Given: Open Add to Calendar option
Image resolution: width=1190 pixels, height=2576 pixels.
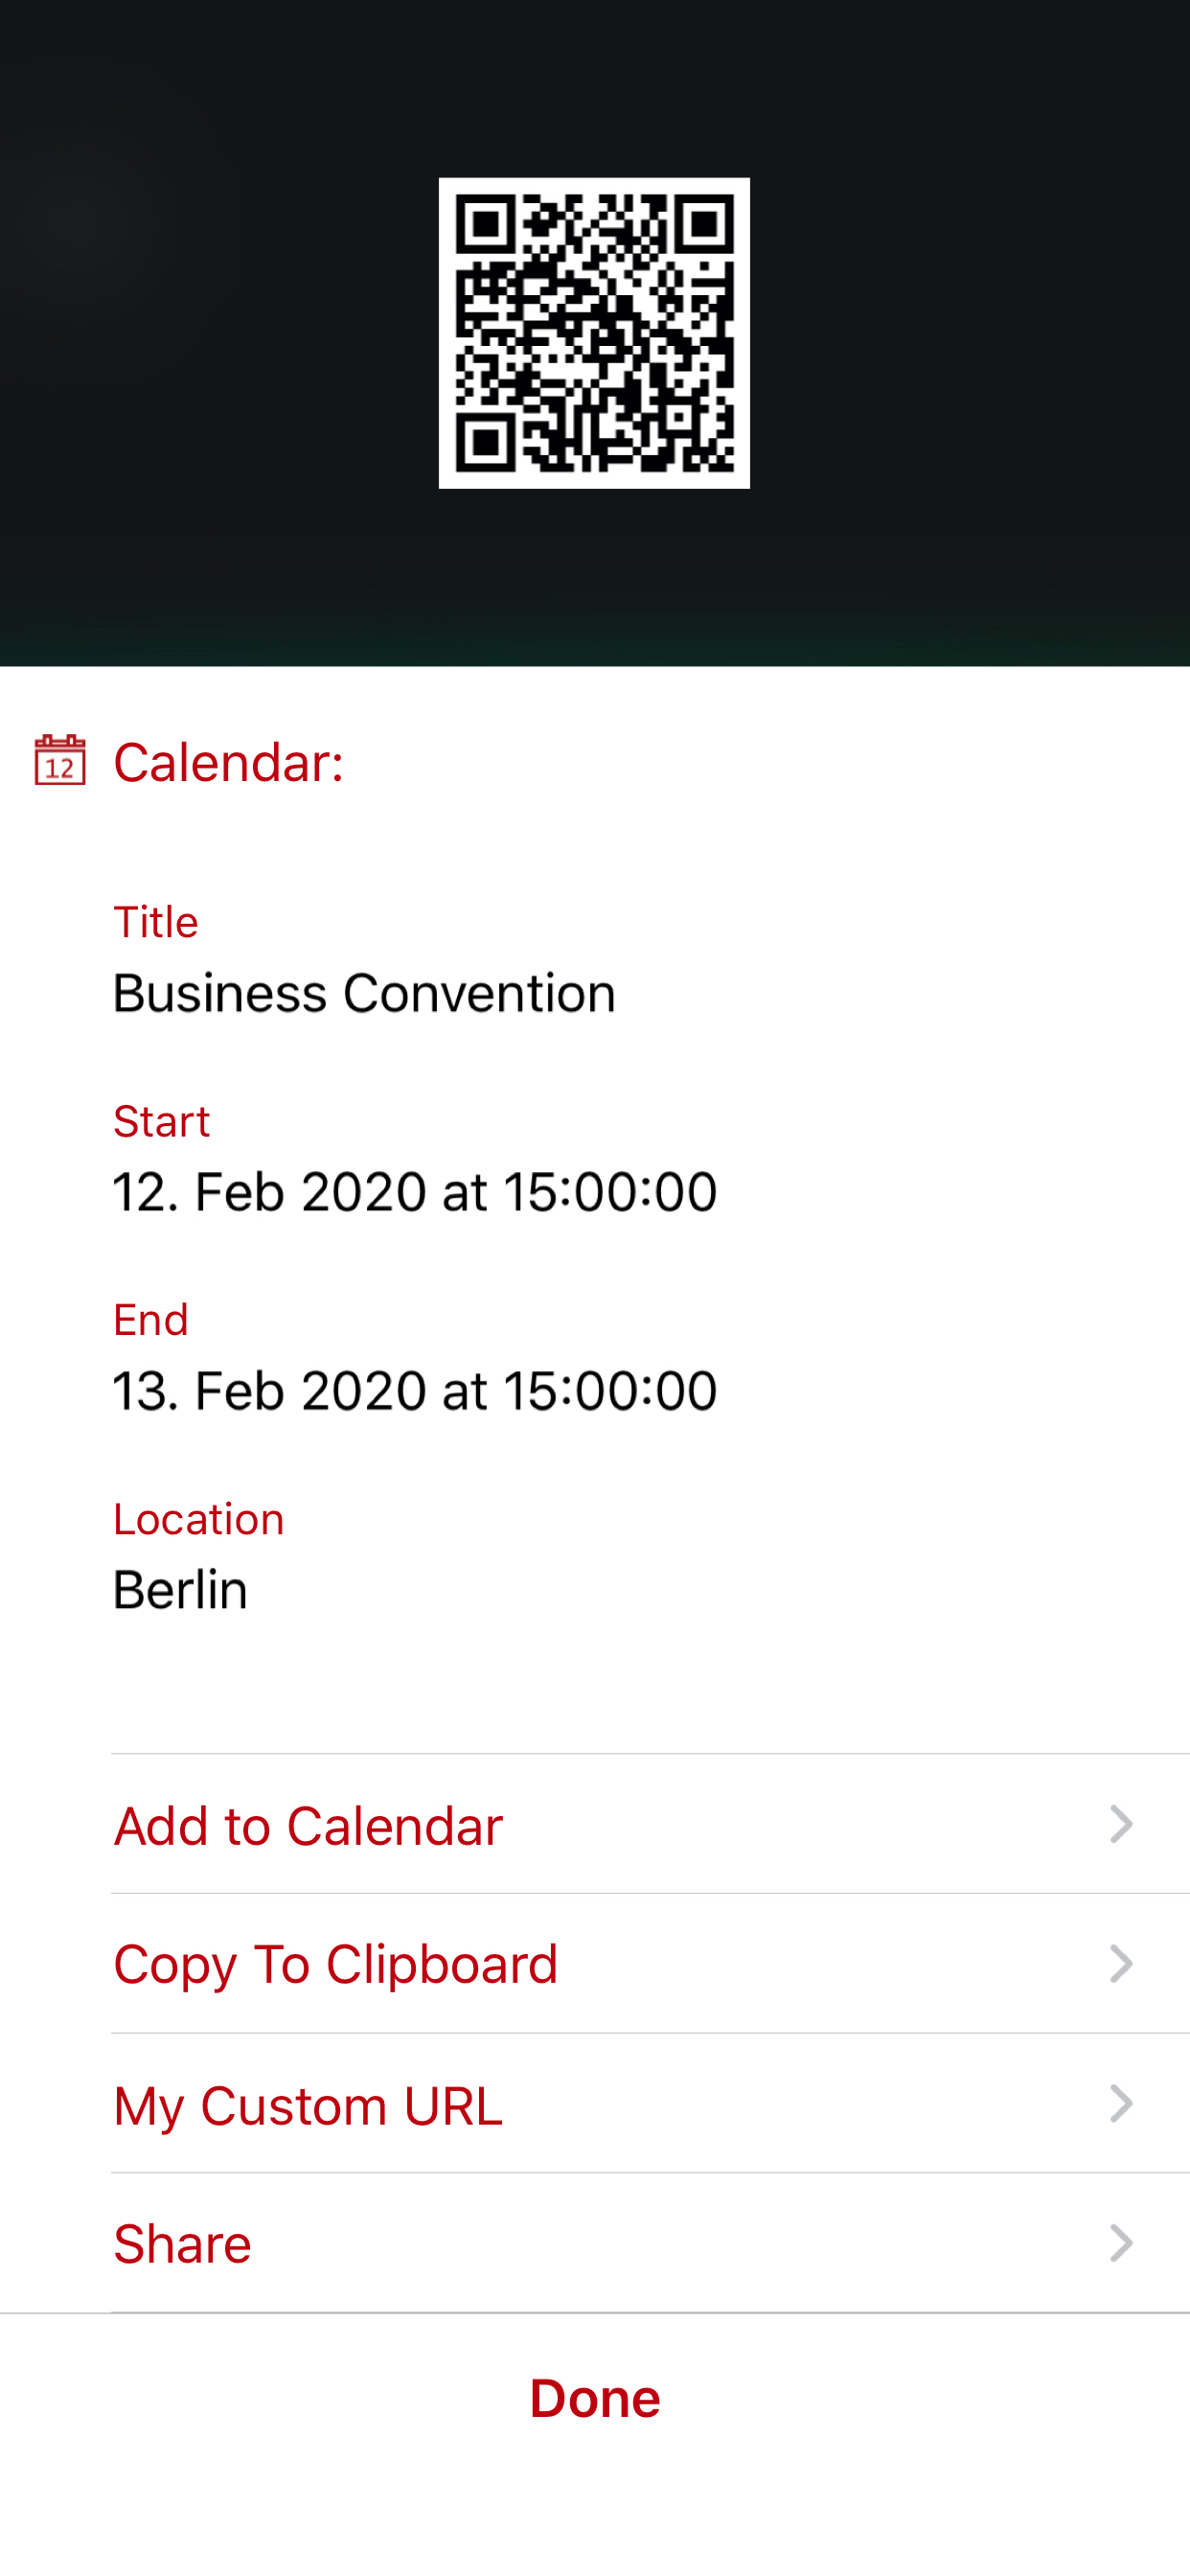Looking at the screenshot, I should (308, 1825).
